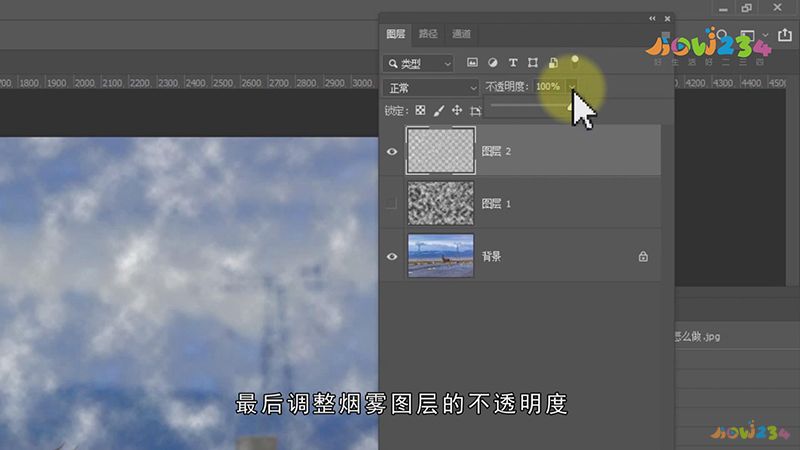Screen dimensions: 800x450
Task: Minimize the Photoshop window
Action: point(723,9)
